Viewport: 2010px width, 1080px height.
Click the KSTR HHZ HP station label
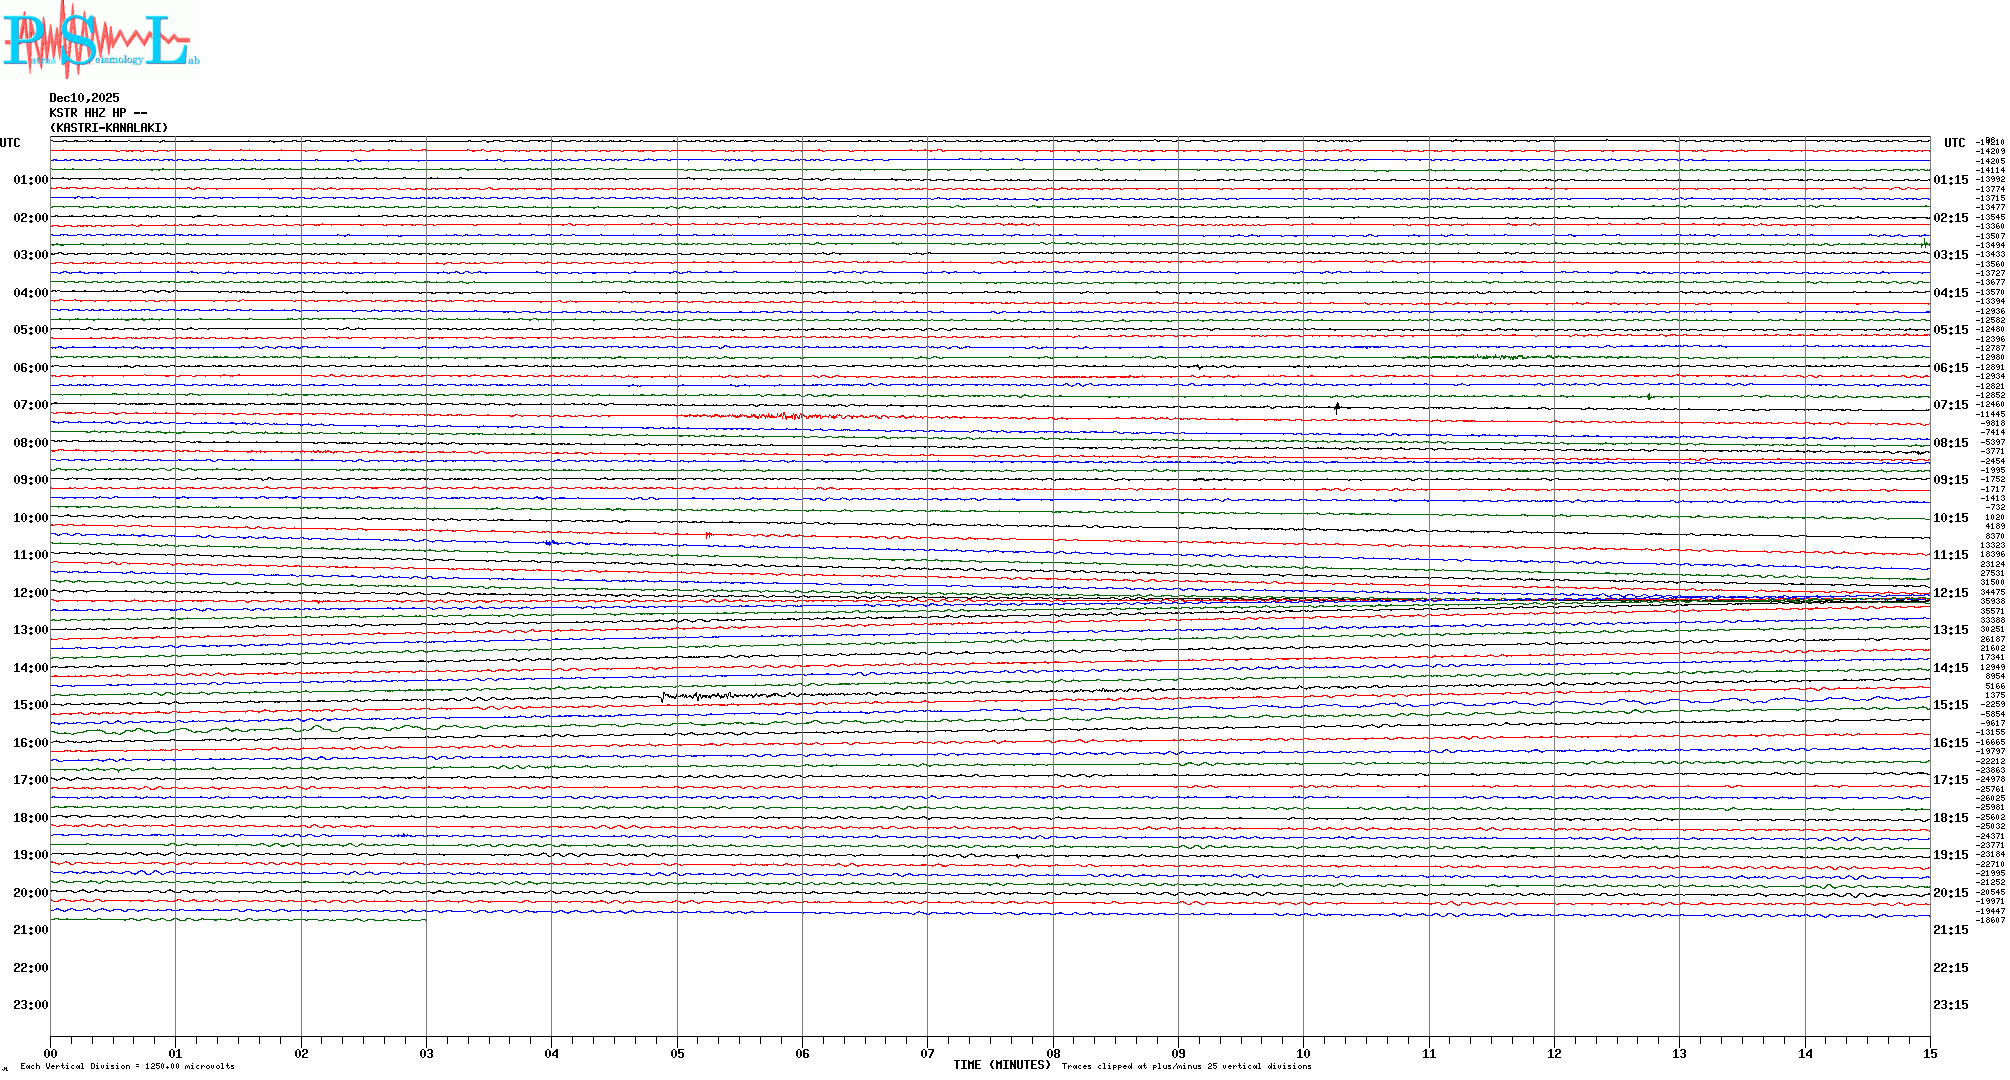tap(97, 113)
